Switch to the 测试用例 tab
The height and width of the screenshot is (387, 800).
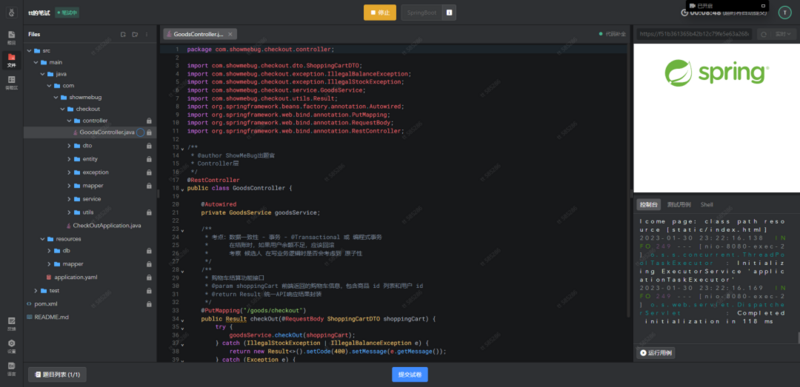679,204
